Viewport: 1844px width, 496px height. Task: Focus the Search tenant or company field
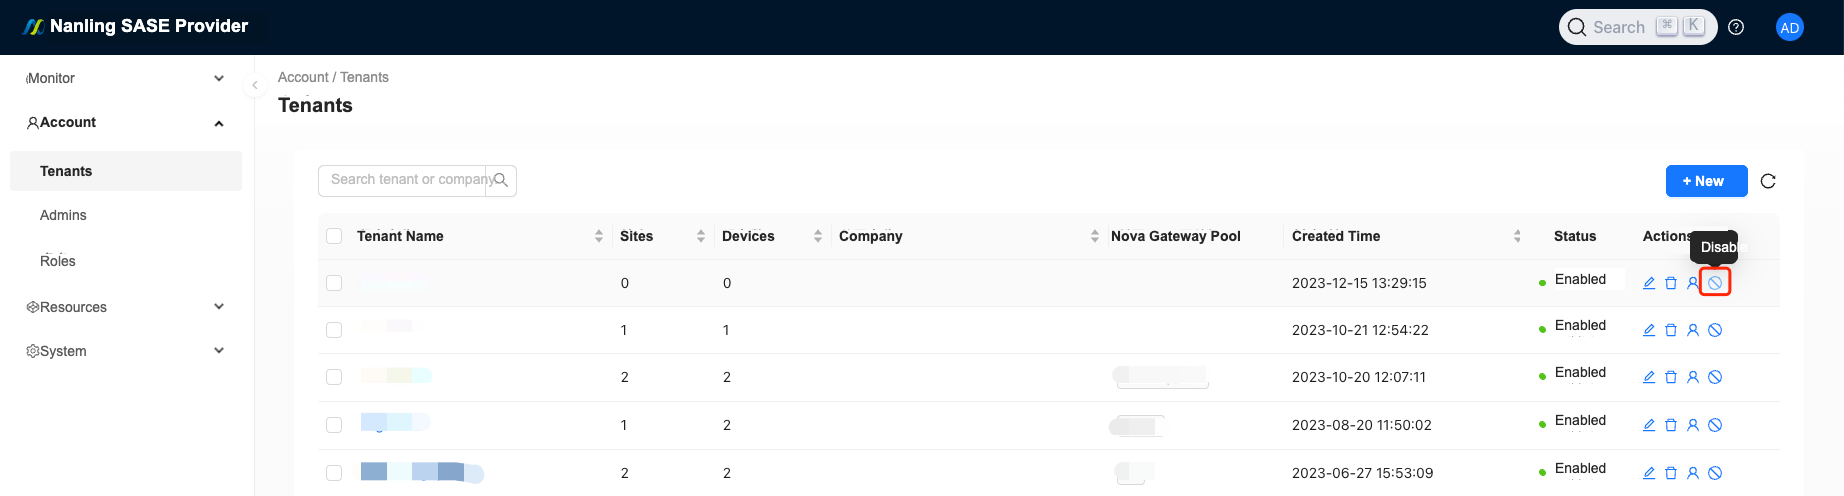pos(402,180)
